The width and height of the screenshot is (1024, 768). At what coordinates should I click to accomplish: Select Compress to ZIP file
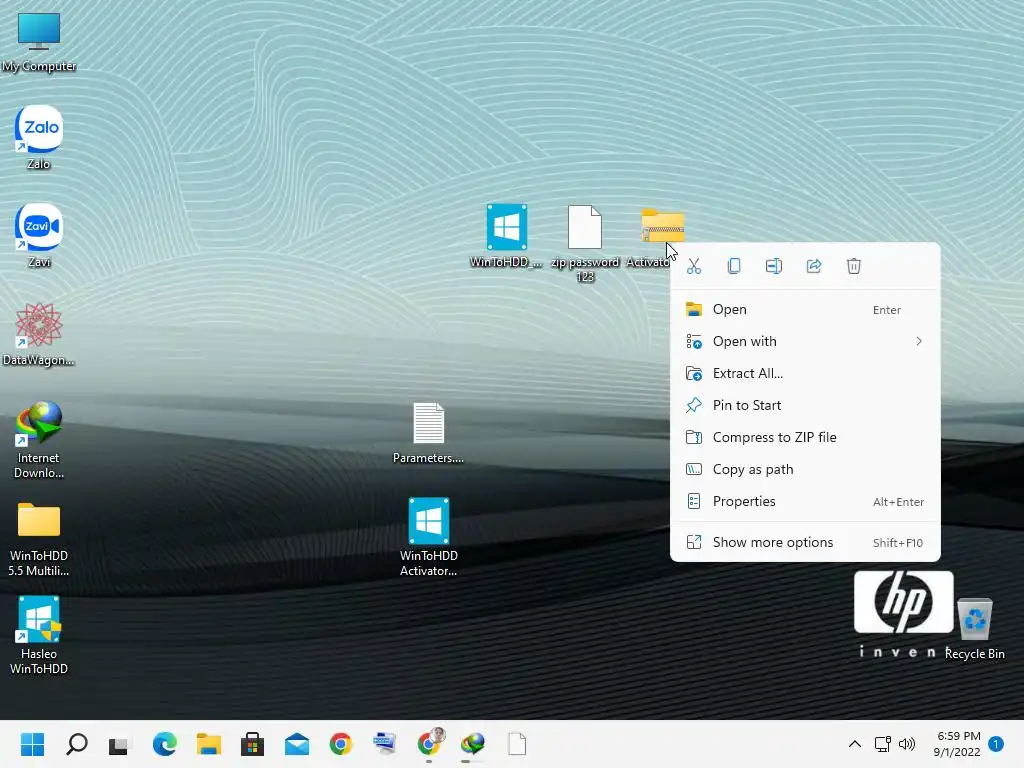(805, 438)
